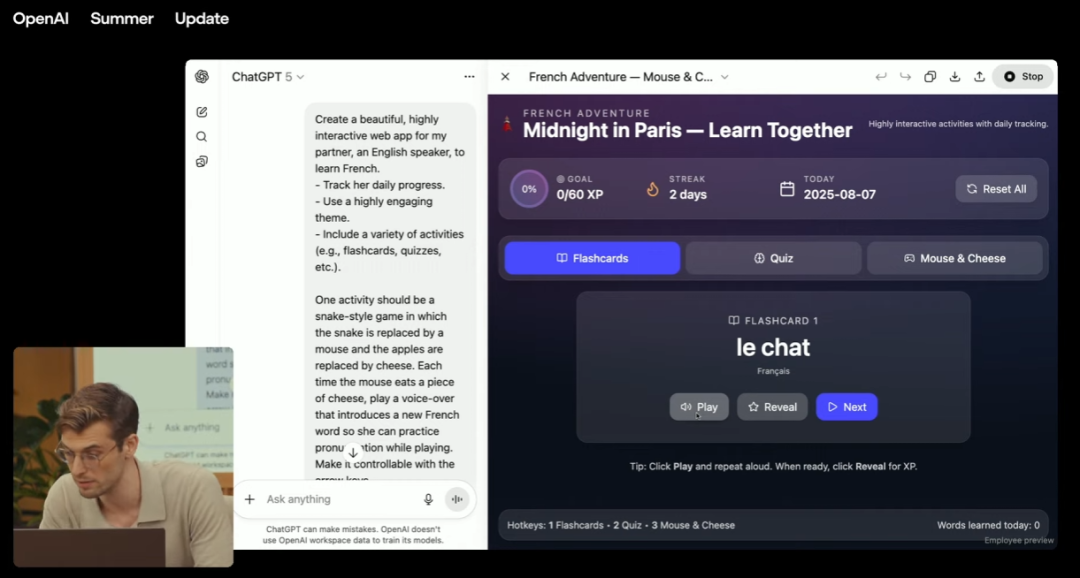Go to the Next flashcard
This screenshot has width=1080, height=578.
[x=847, y=406]
